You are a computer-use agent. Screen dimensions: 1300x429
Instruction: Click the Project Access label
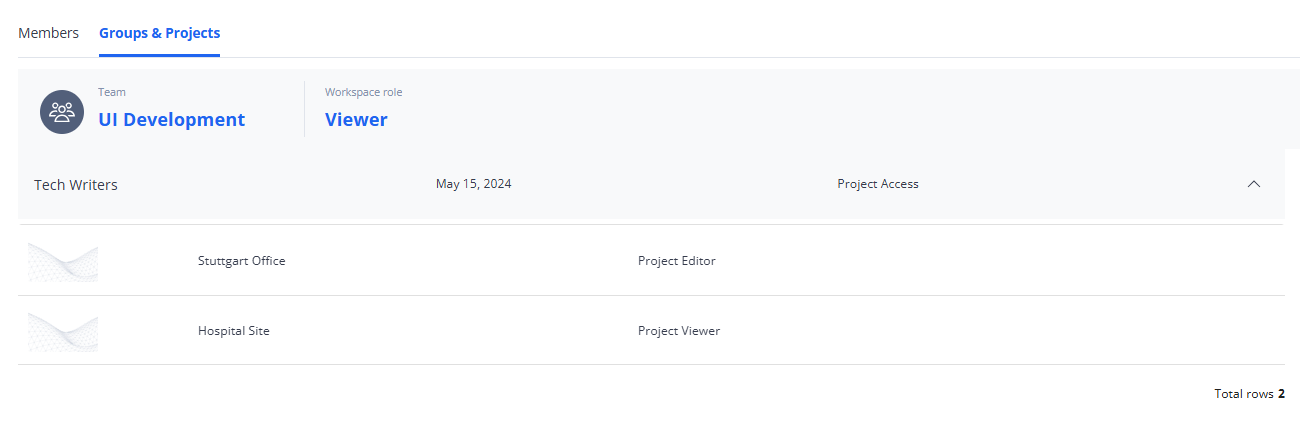877,184
